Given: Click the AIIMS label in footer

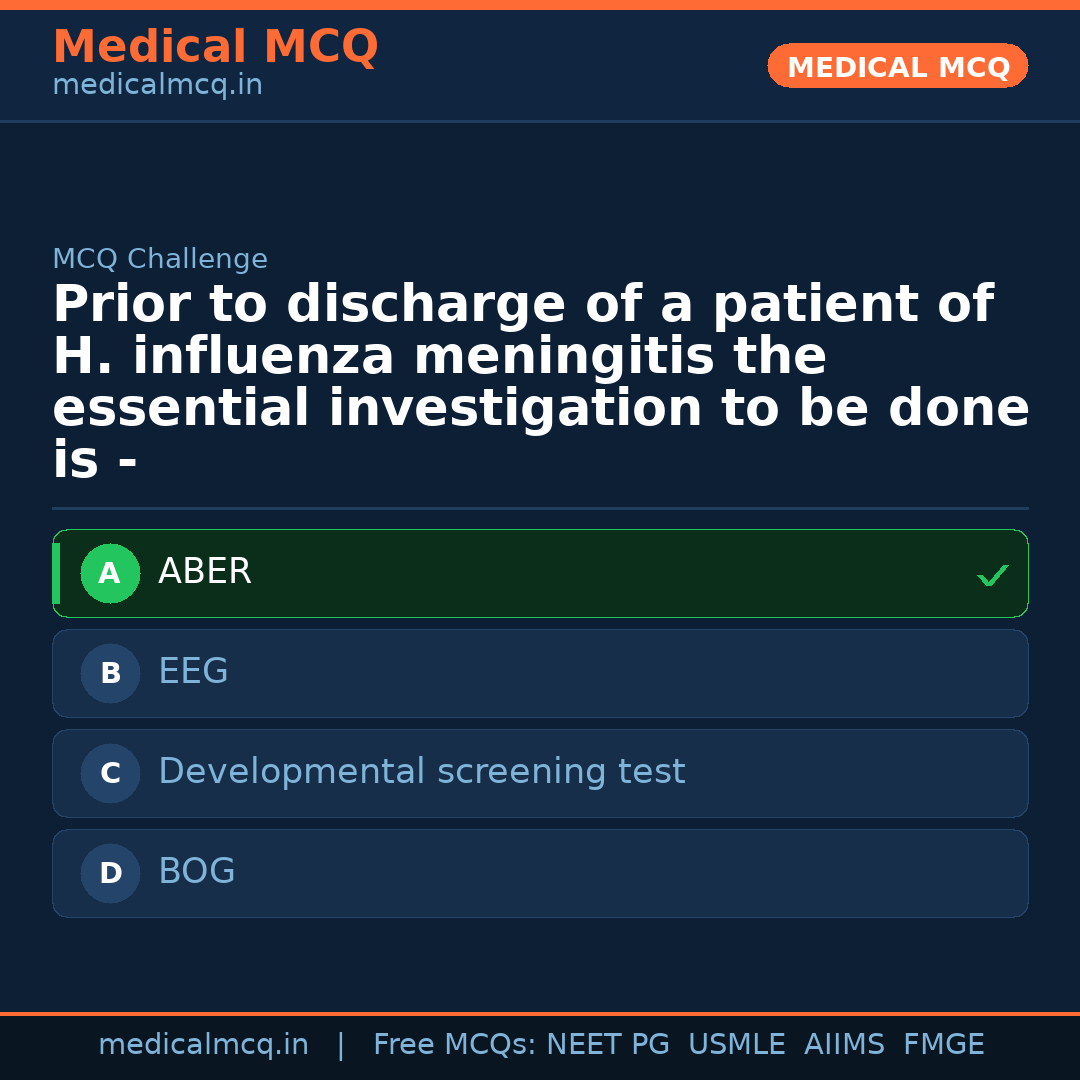Looking at the screenshot, I should click(845, 1044).
